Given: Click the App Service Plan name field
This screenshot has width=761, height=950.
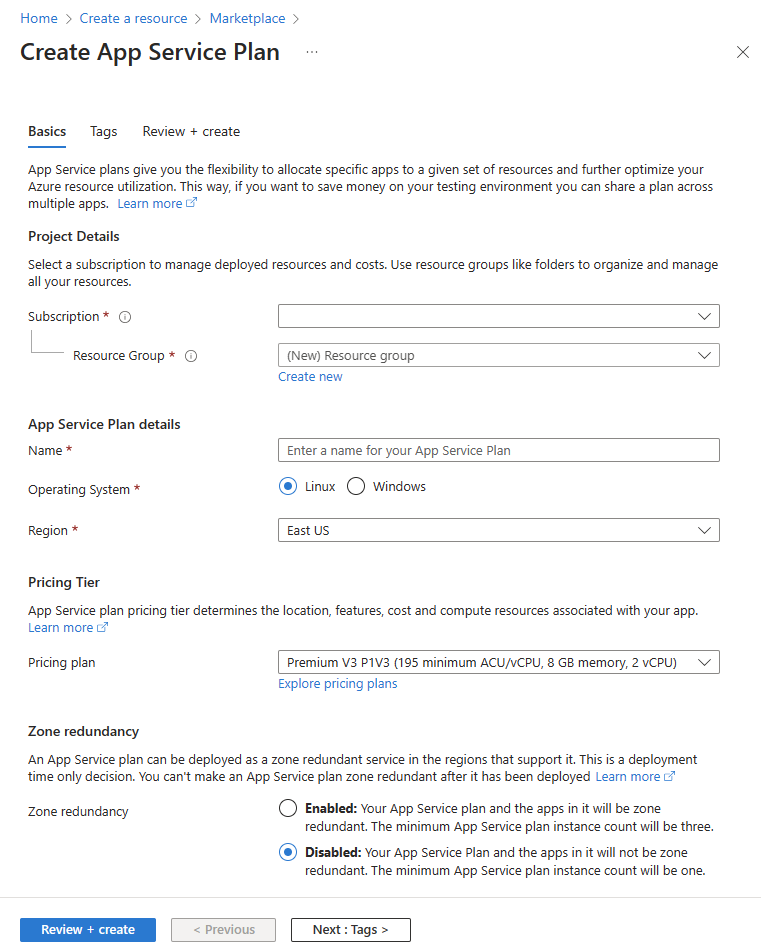Looking at the screenshot, I should pos(498,450).
